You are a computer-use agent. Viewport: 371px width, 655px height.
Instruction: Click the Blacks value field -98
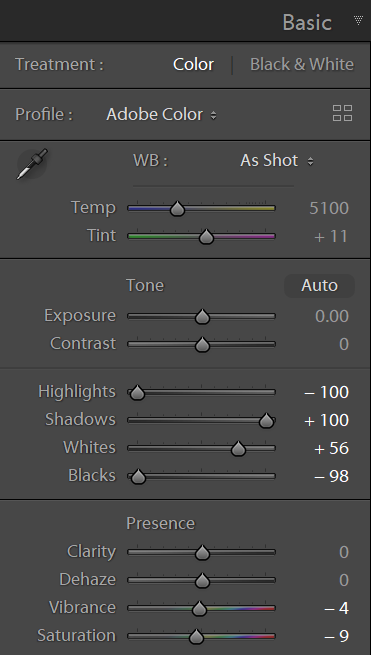(x=331, y=477)
